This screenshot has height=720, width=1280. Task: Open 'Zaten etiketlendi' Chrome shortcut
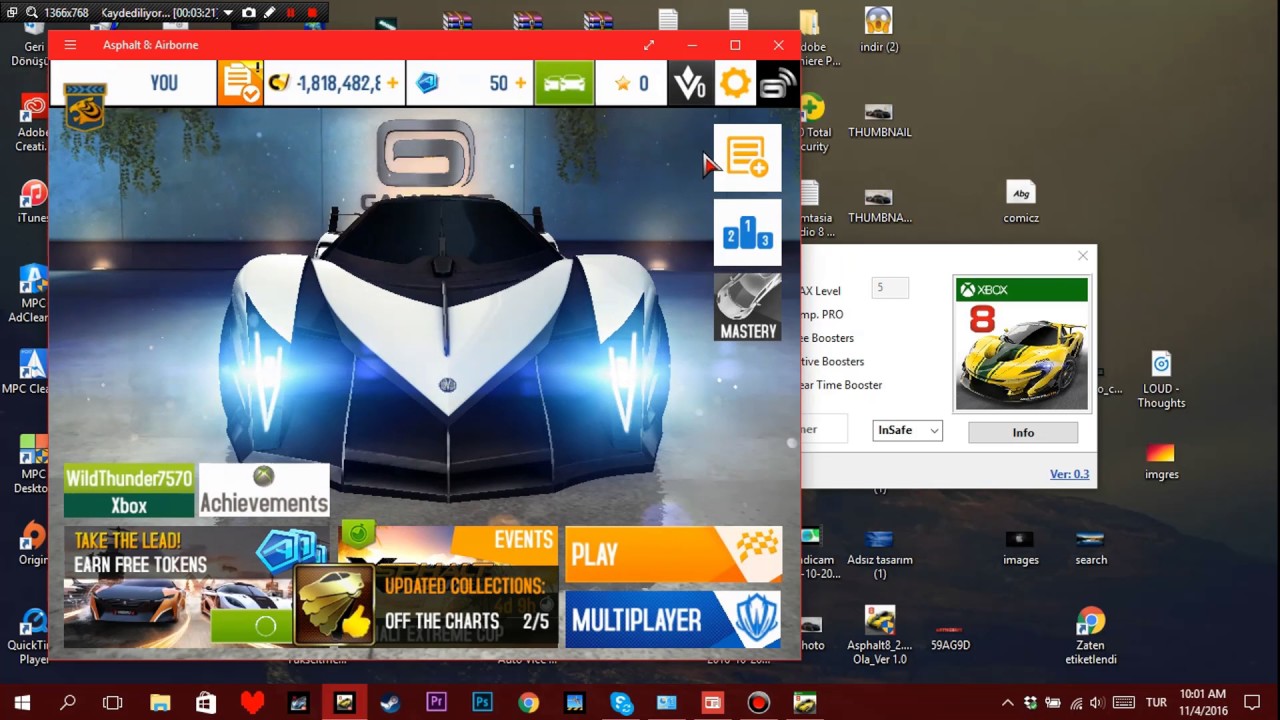(1090, 635)
